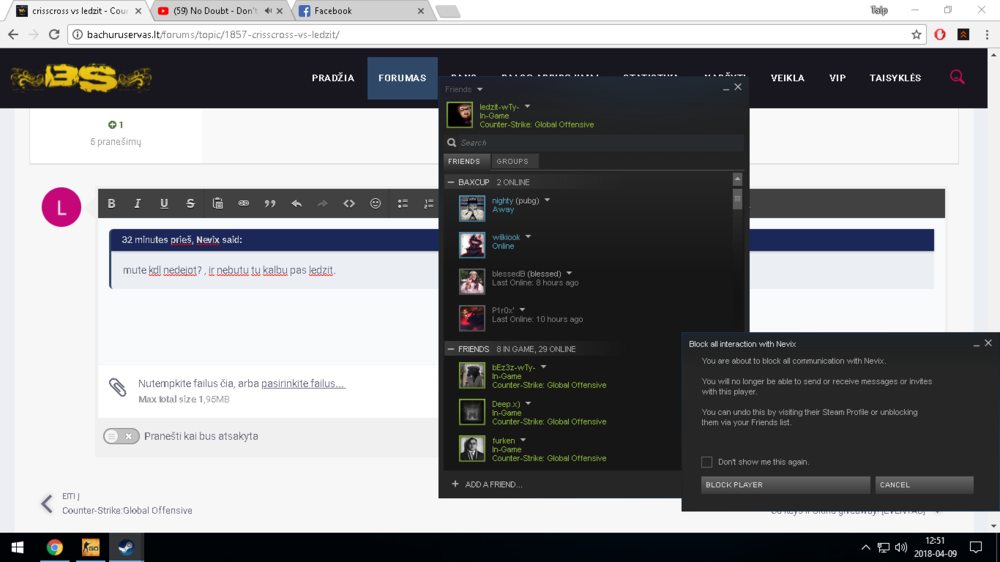Viewport: 1000px width, 562px height.
Task: Apply strikethrough formatting
Action: [x=190, y=203]
